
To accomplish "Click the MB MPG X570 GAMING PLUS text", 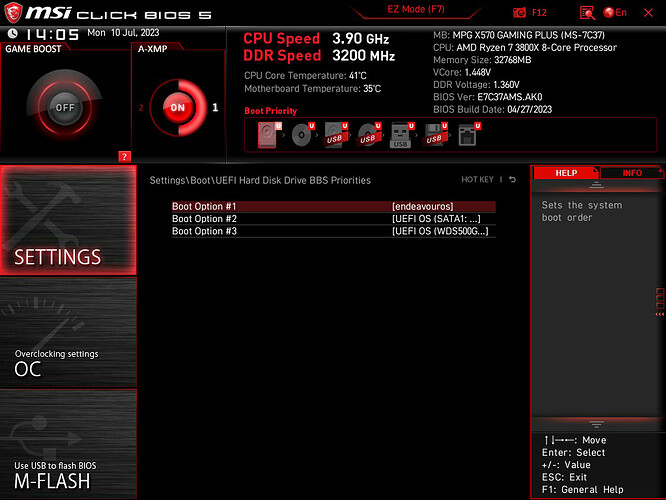I will [519, 35].
